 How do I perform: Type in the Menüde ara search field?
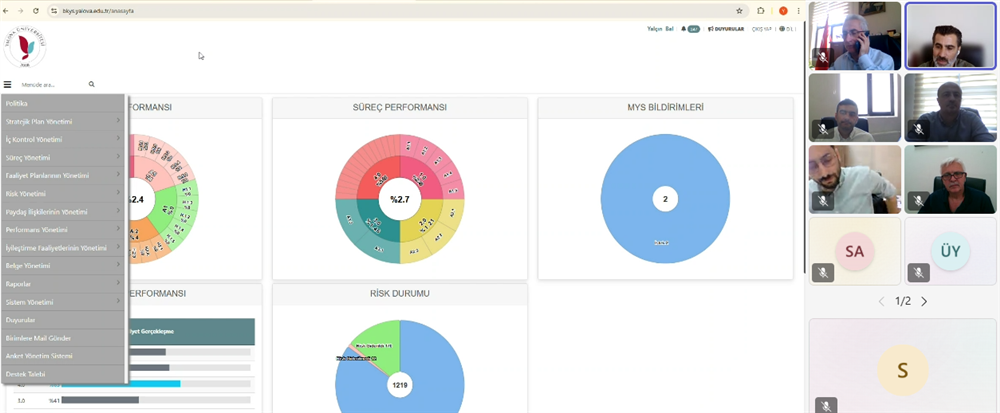tap(50, 85)
